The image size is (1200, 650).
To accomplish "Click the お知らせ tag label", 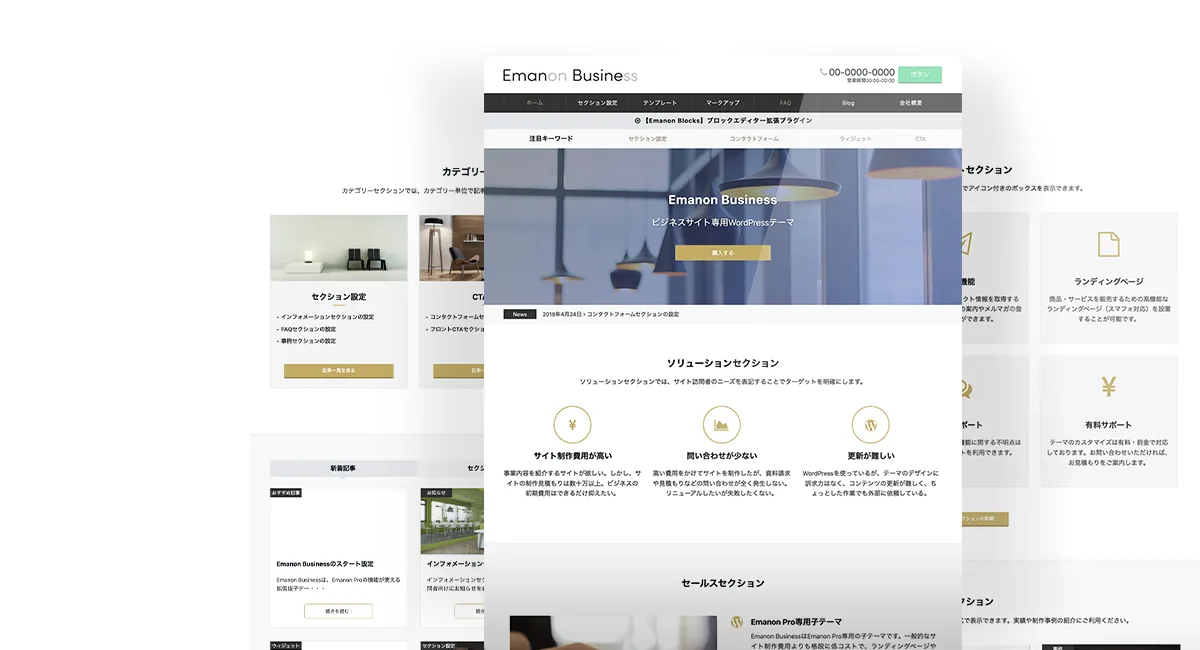I will click(x=435, y=493).
